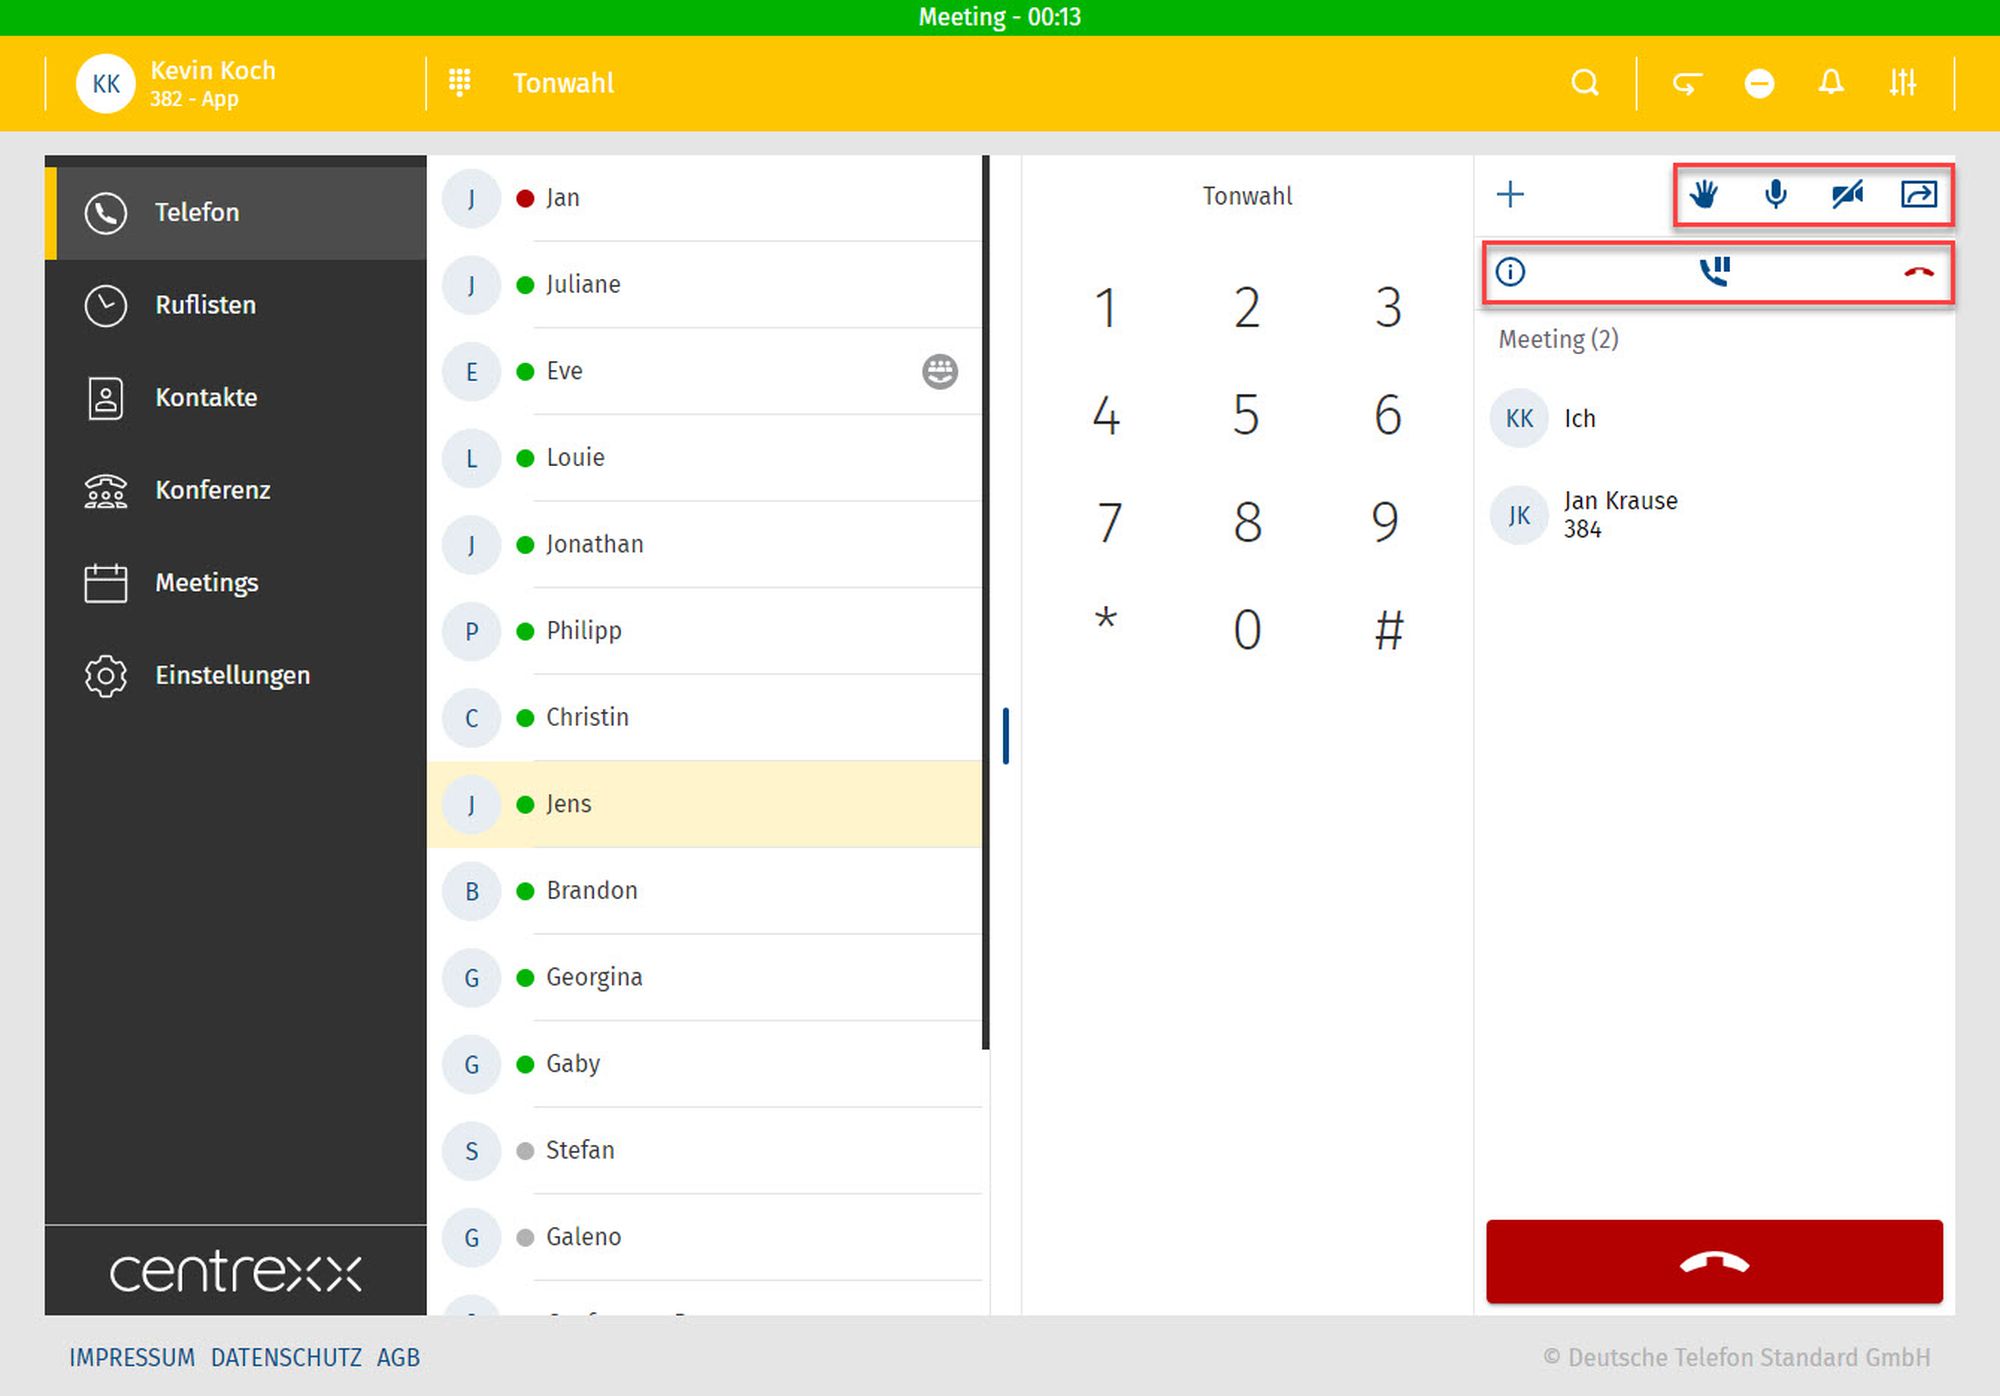The image size is (2000, 1396).
Task: Open meeting info icon
Action: click(1510, 271)
